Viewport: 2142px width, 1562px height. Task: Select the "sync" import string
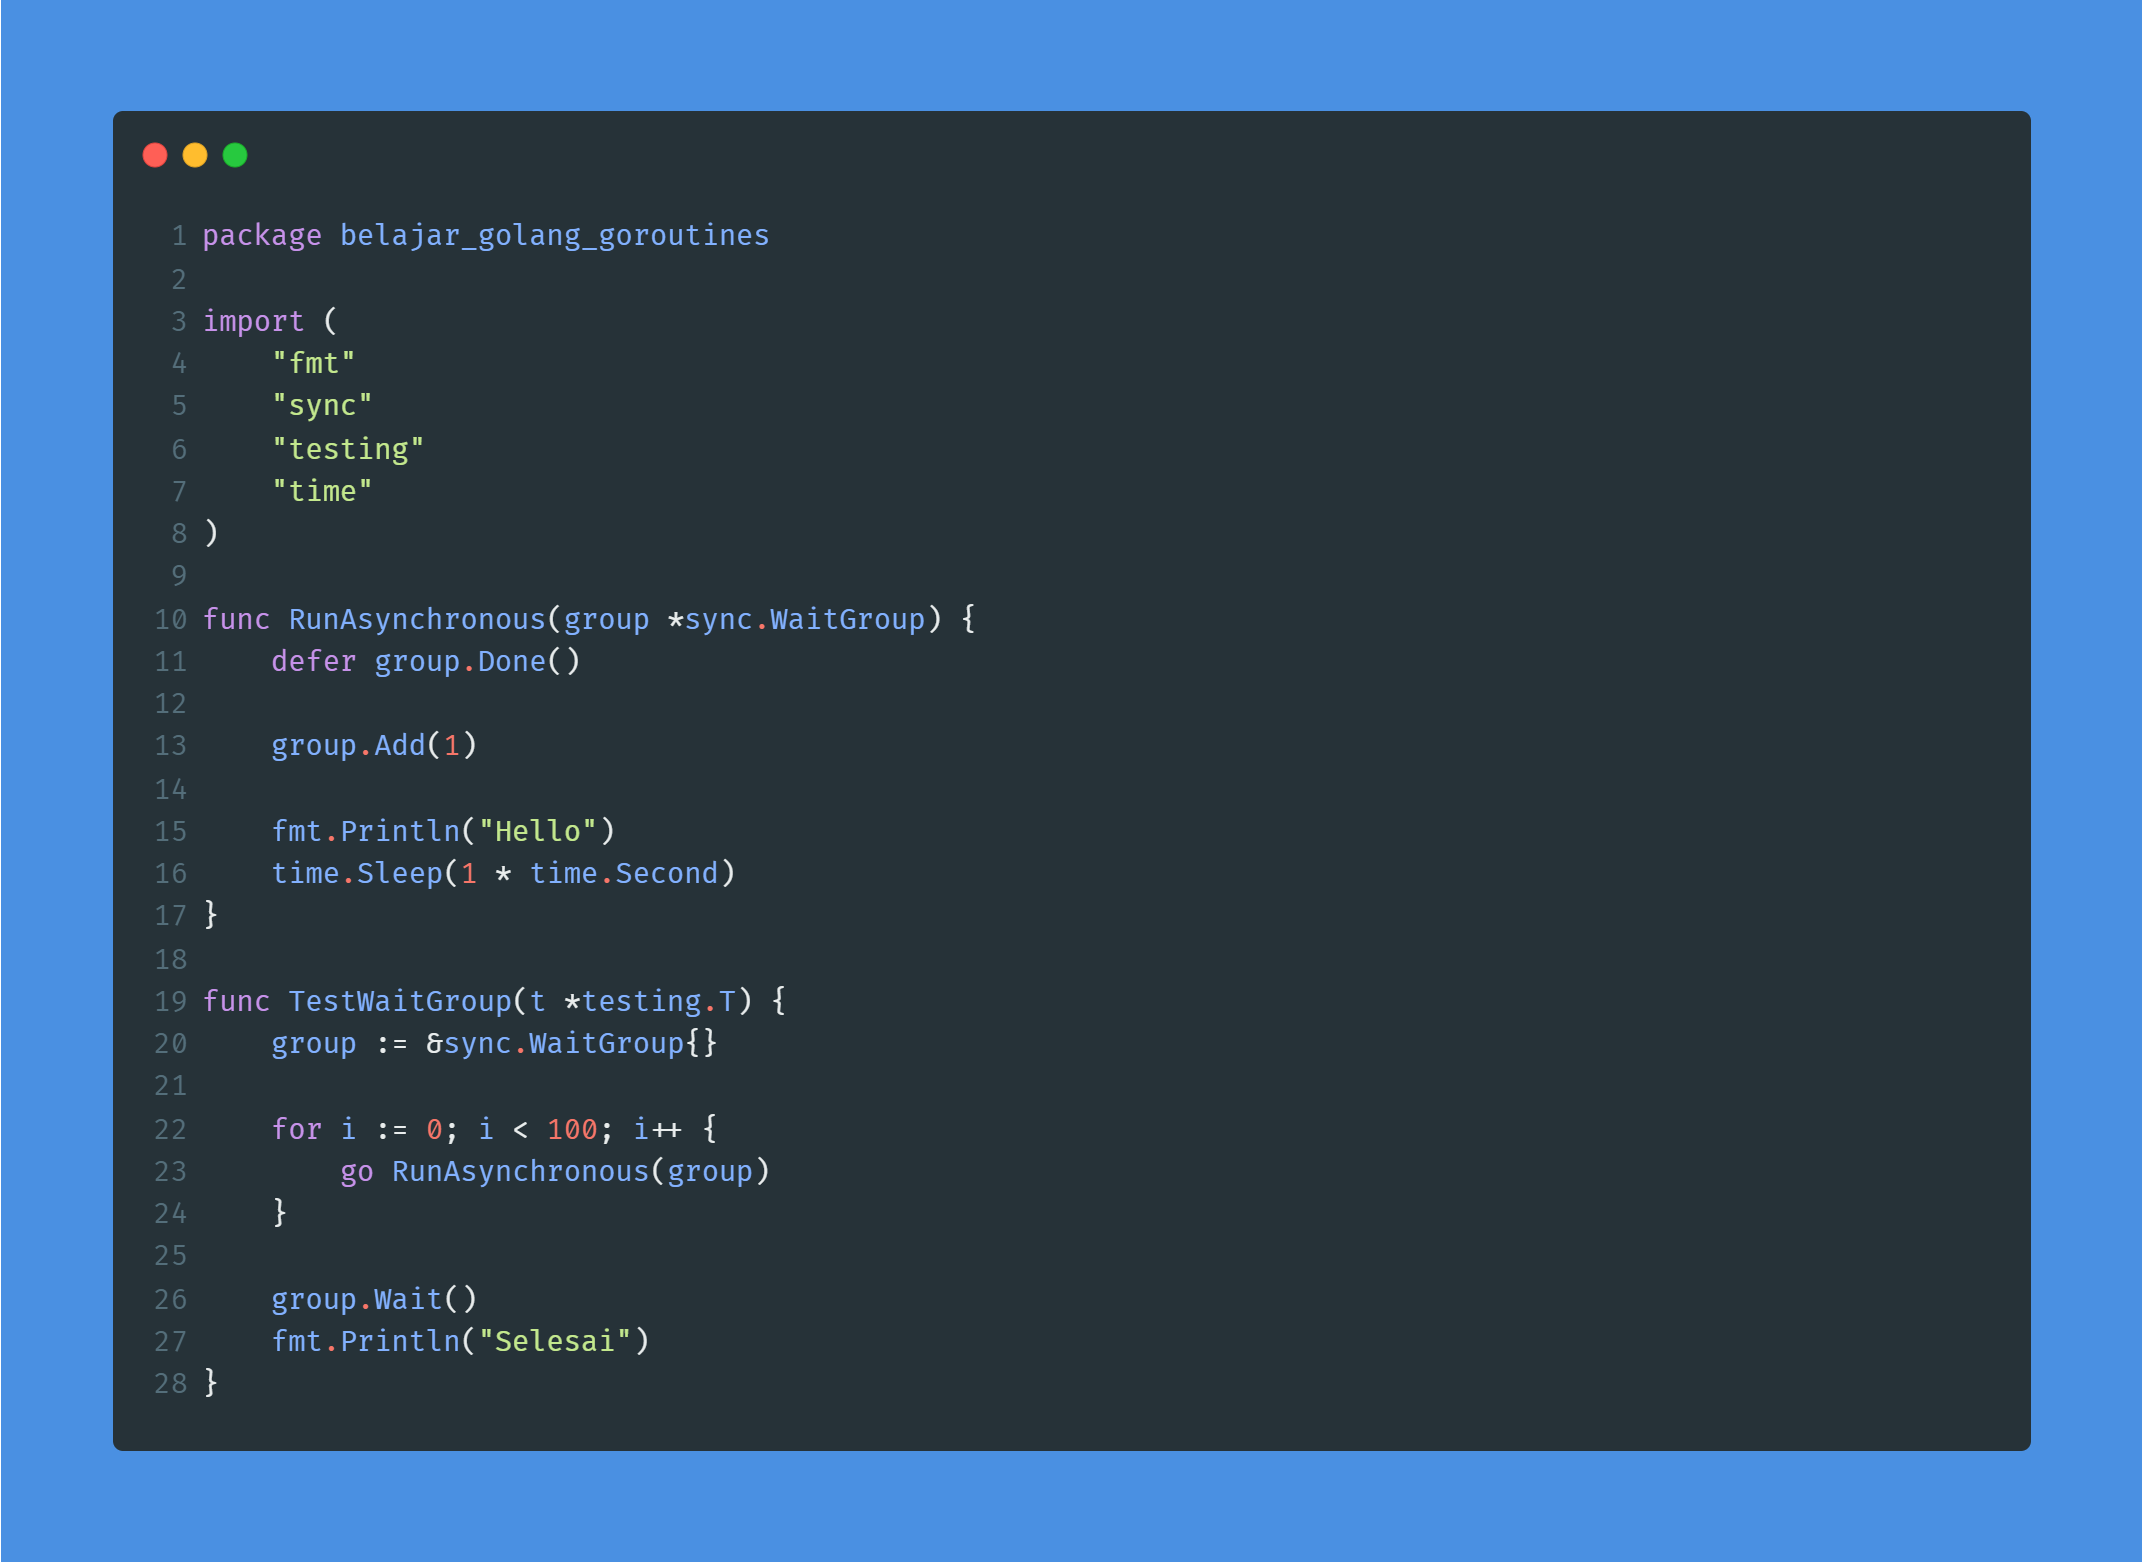(322, 406)
